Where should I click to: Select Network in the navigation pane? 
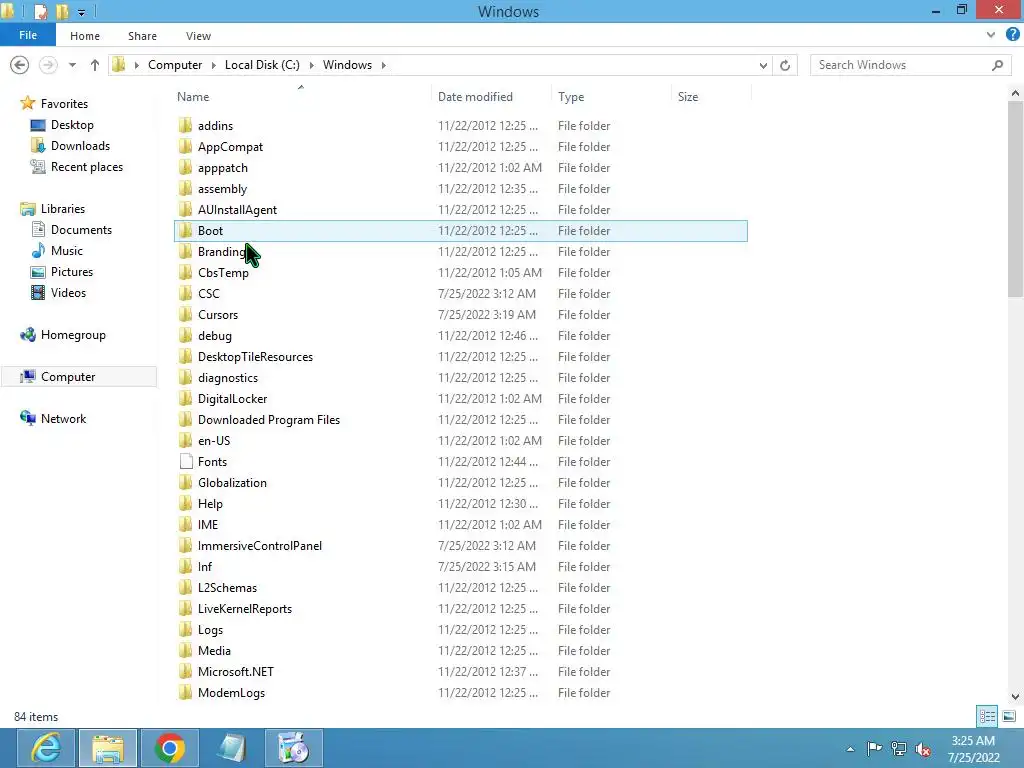(x=63, y=419)
